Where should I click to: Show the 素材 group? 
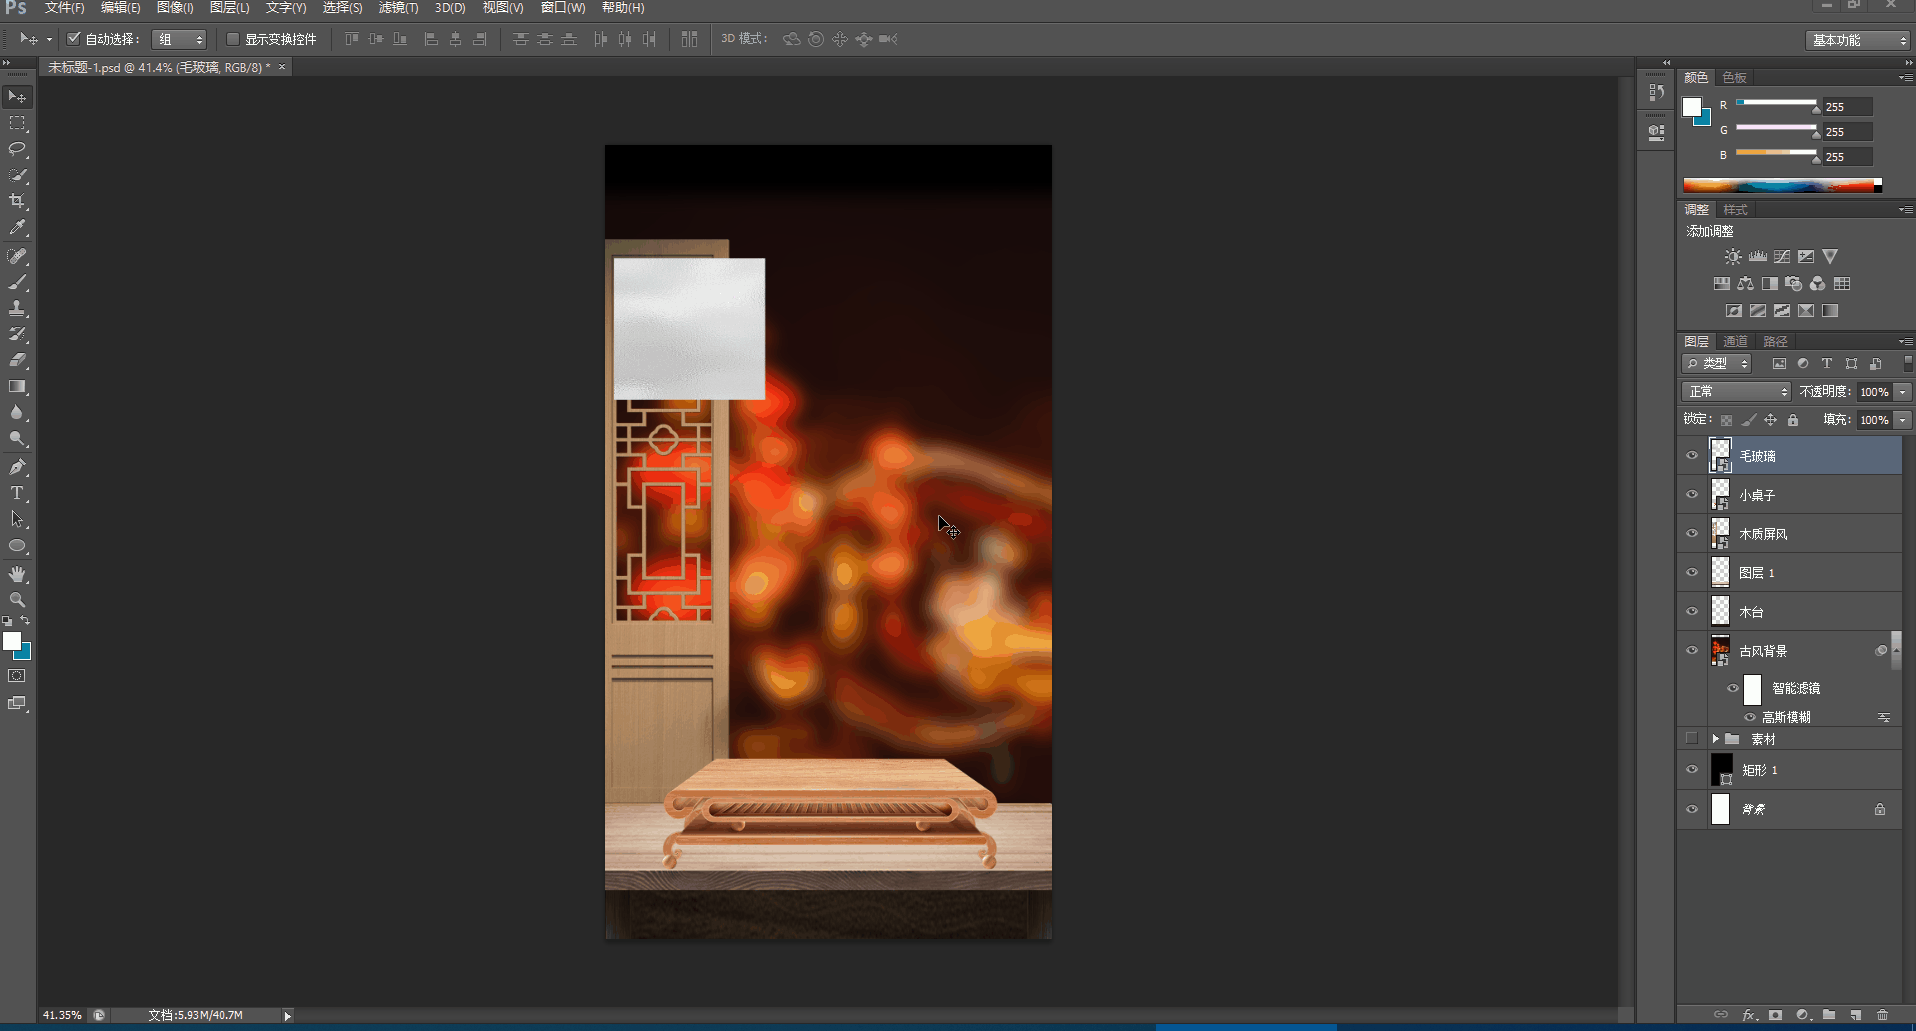1692,739
